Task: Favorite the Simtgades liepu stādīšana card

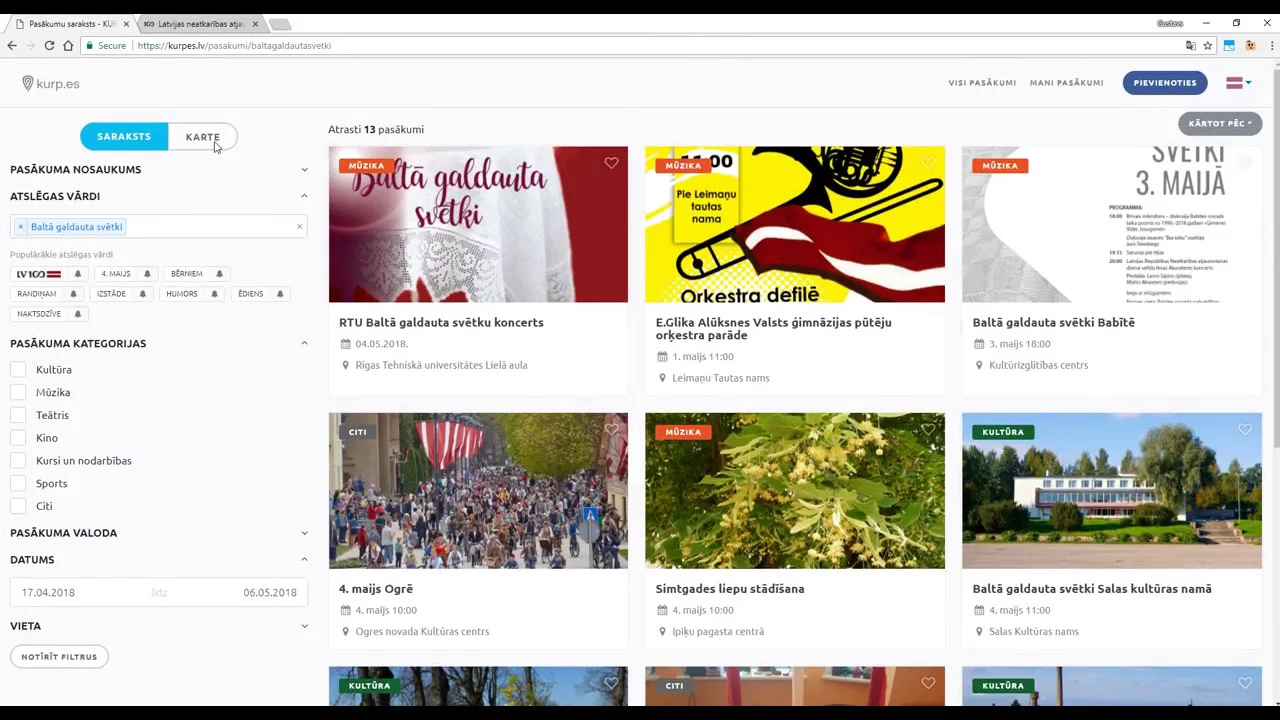Action: pyautogui.click(x=928, y=430)
